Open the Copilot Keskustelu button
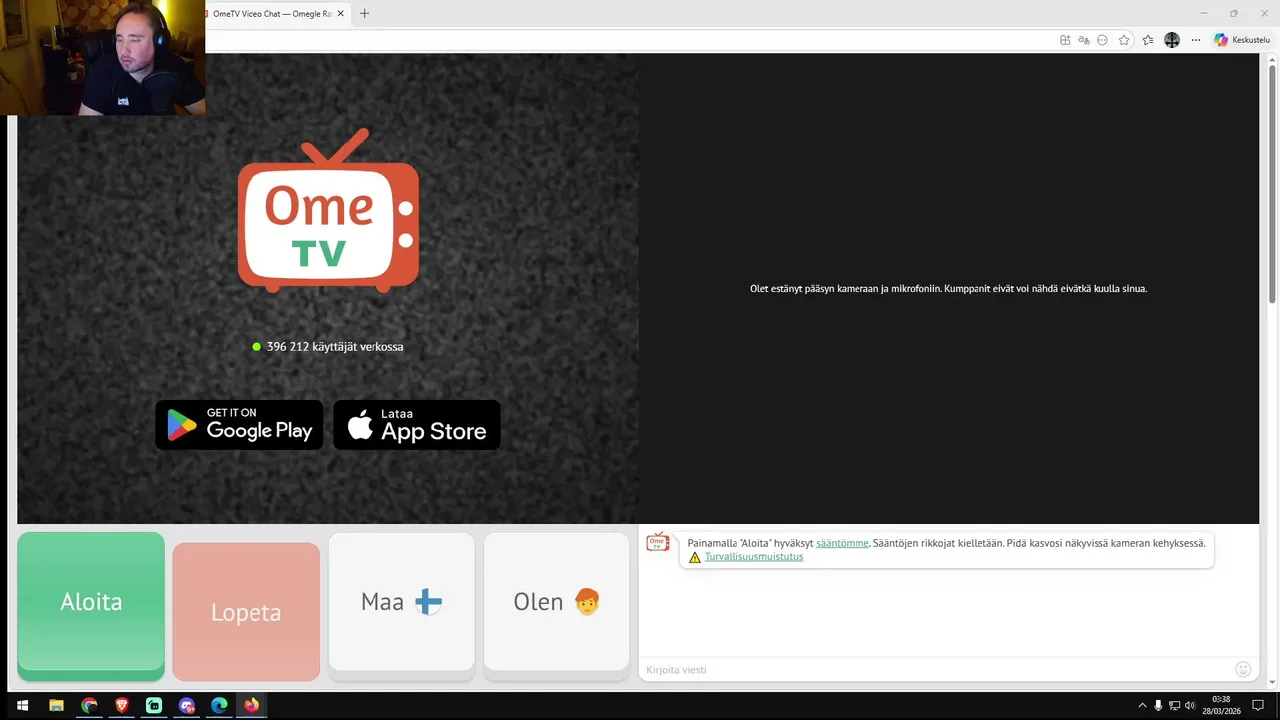 pos(1242,40)
